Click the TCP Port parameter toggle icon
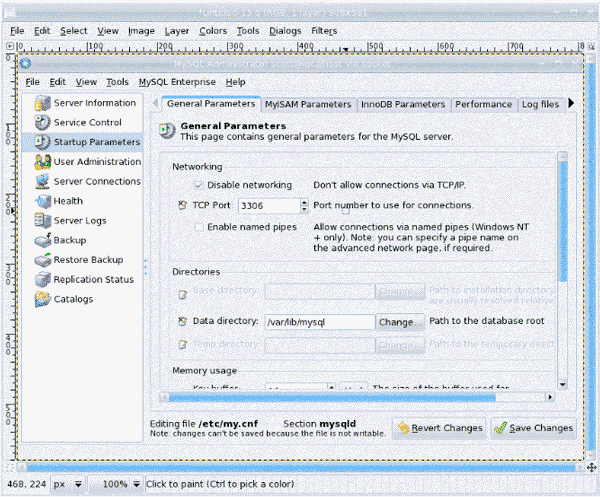This screenshot has height=497, width=600. tap(183, 205)
